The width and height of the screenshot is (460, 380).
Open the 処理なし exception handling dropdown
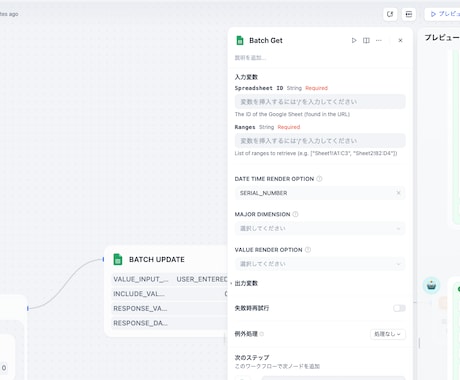click(x=388, y=334)
